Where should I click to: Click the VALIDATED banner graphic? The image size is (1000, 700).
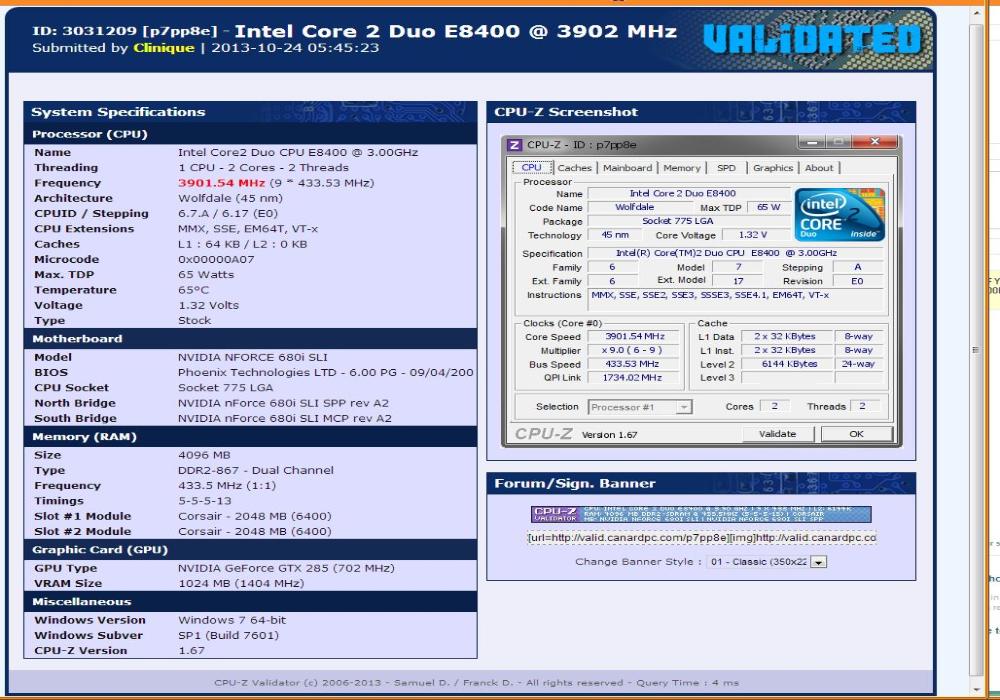[812, 38]
